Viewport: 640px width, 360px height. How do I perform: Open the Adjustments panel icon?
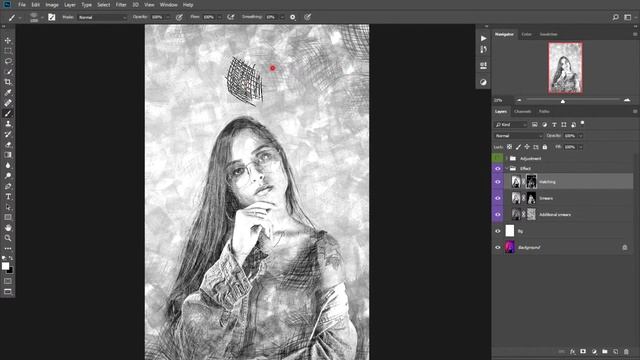pyautogui.click(x=483, y=82)
